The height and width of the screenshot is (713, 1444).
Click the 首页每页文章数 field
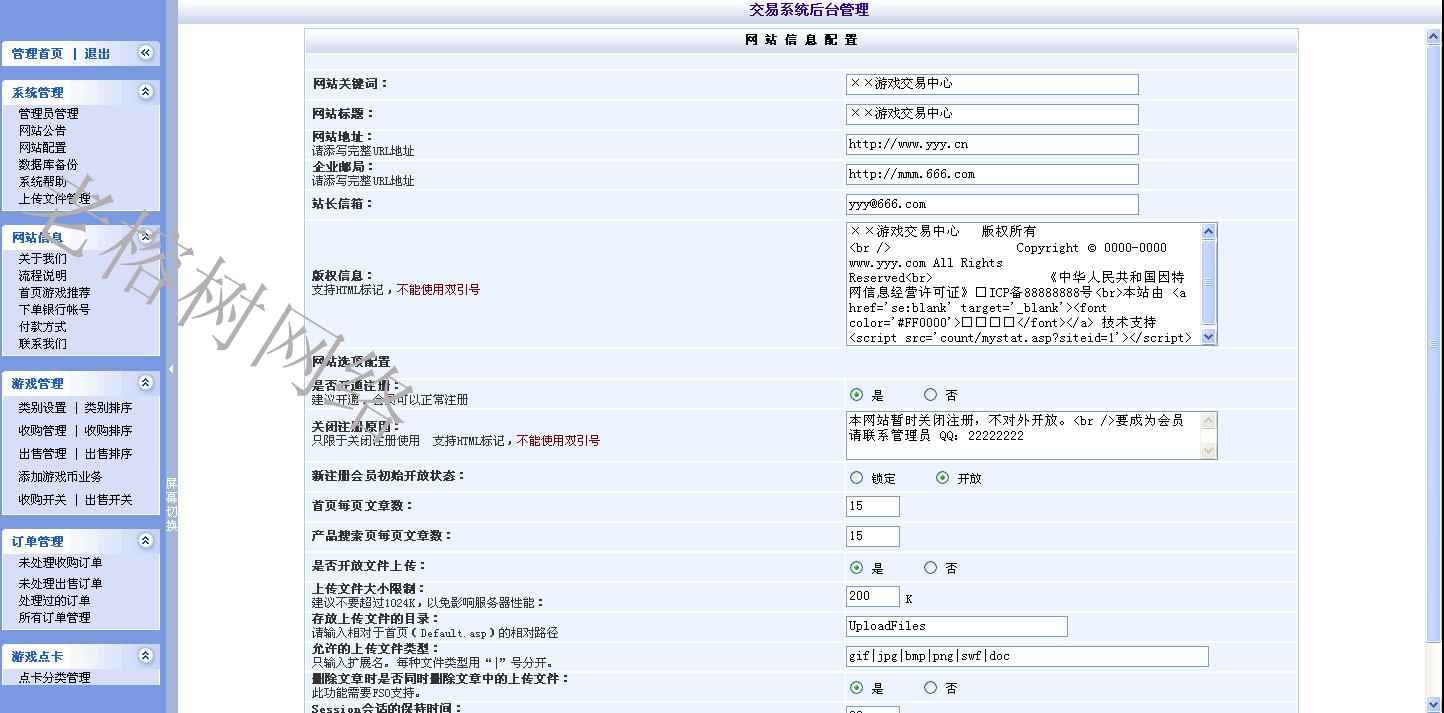click(872, 506)
